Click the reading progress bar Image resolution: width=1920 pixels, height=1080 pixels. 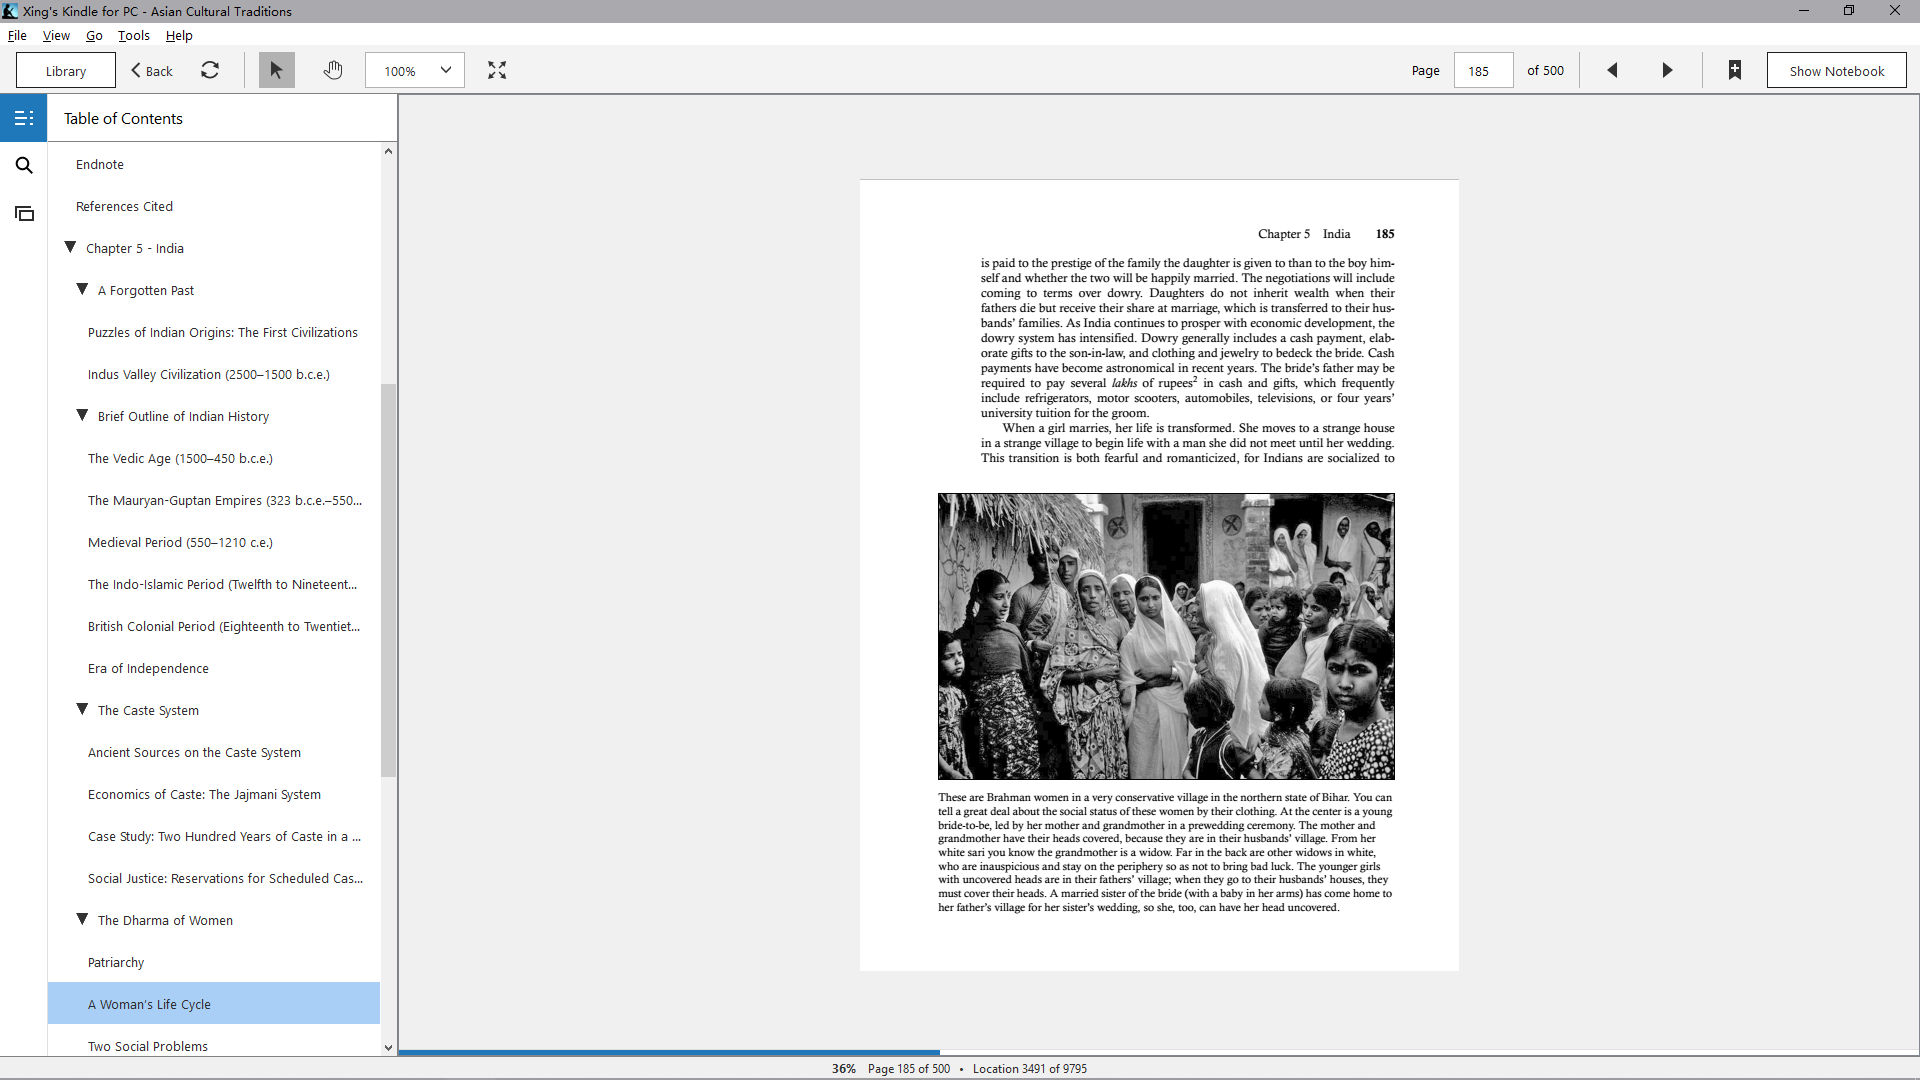click(x=1158, y=1052)
